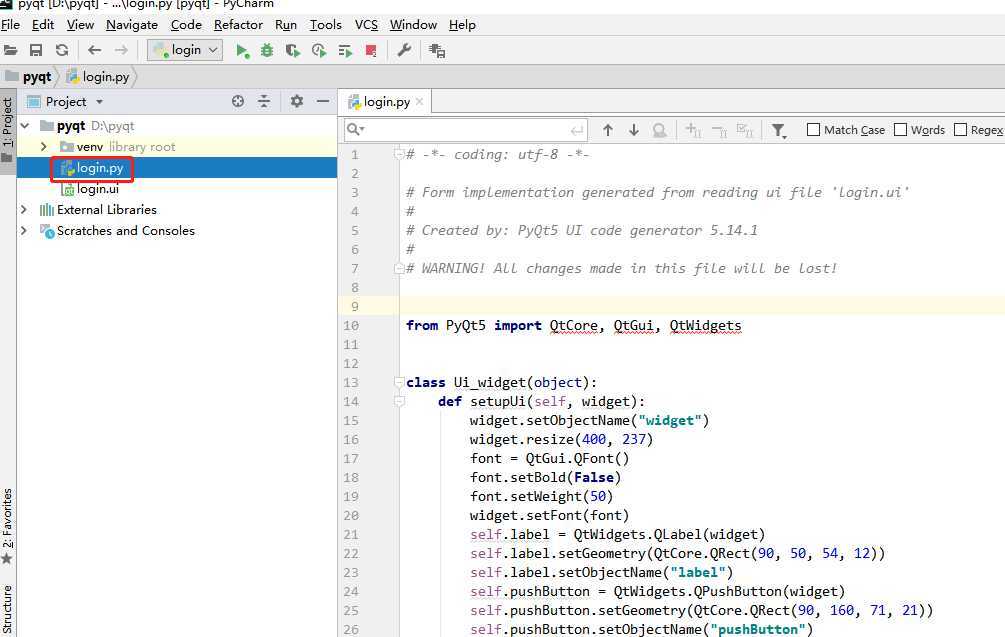Open the Help menu

click(x=462, y=24)
